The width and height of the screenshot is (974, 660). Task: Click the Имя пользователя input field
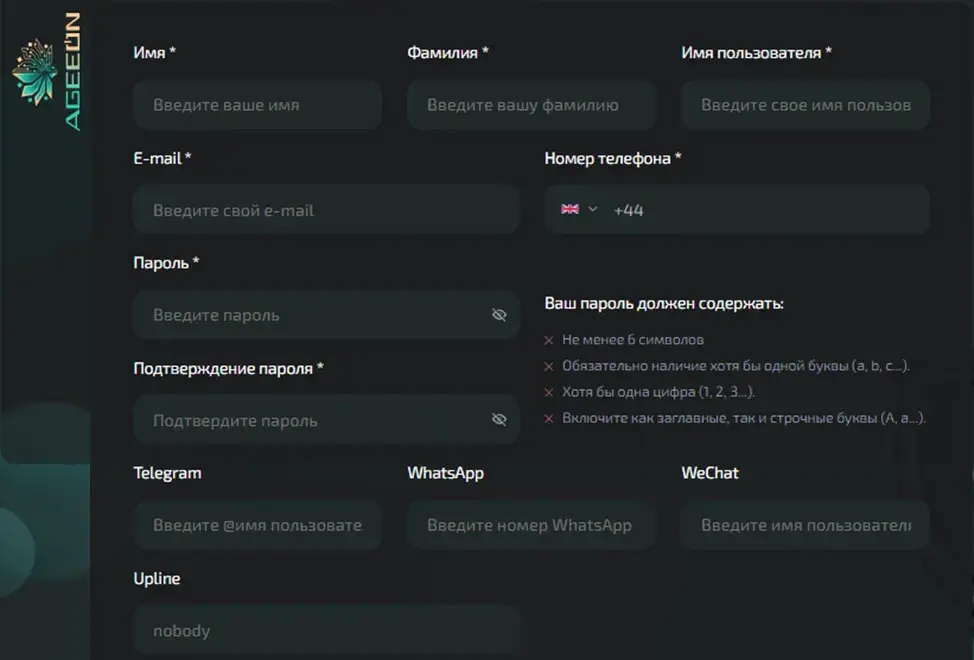click(x=805, y=105)
